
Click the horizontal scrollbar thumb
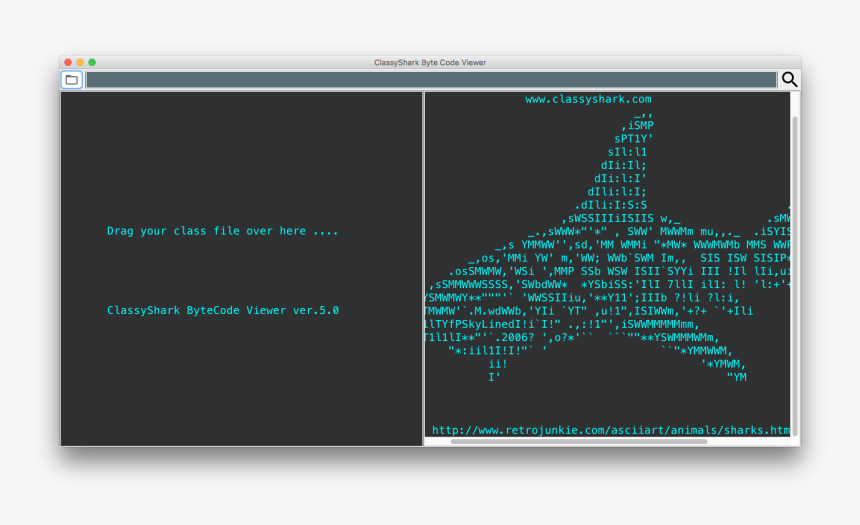click(x=578, y=441)
